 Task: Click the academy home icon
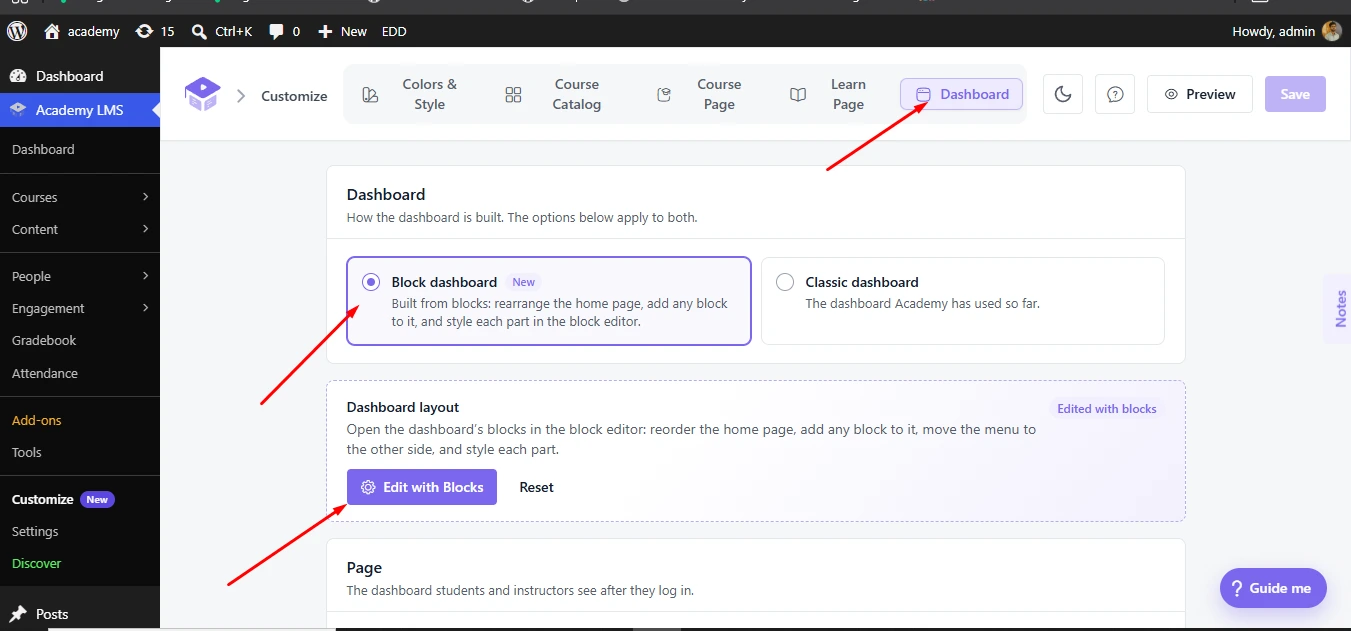tap(52, 31)
